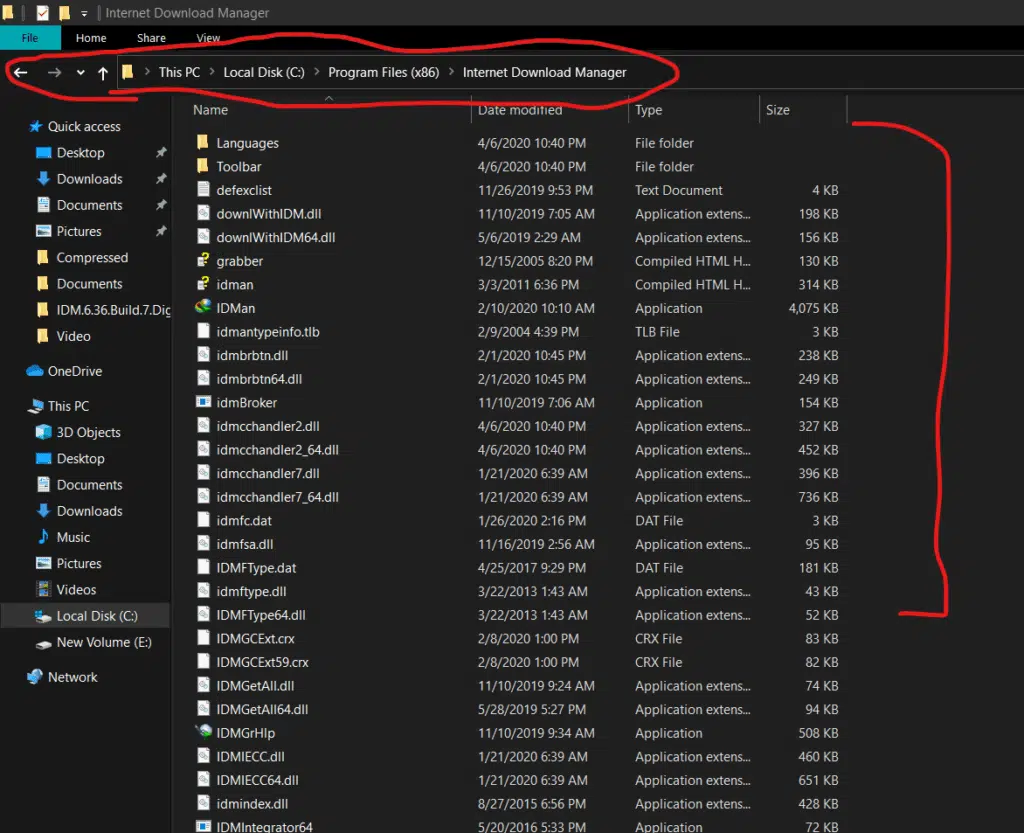The height and width of the screenshot is (833, 1024).
Task: Open the 3D Objects icon
Action: pyautogui.click(x=43, y=432)
